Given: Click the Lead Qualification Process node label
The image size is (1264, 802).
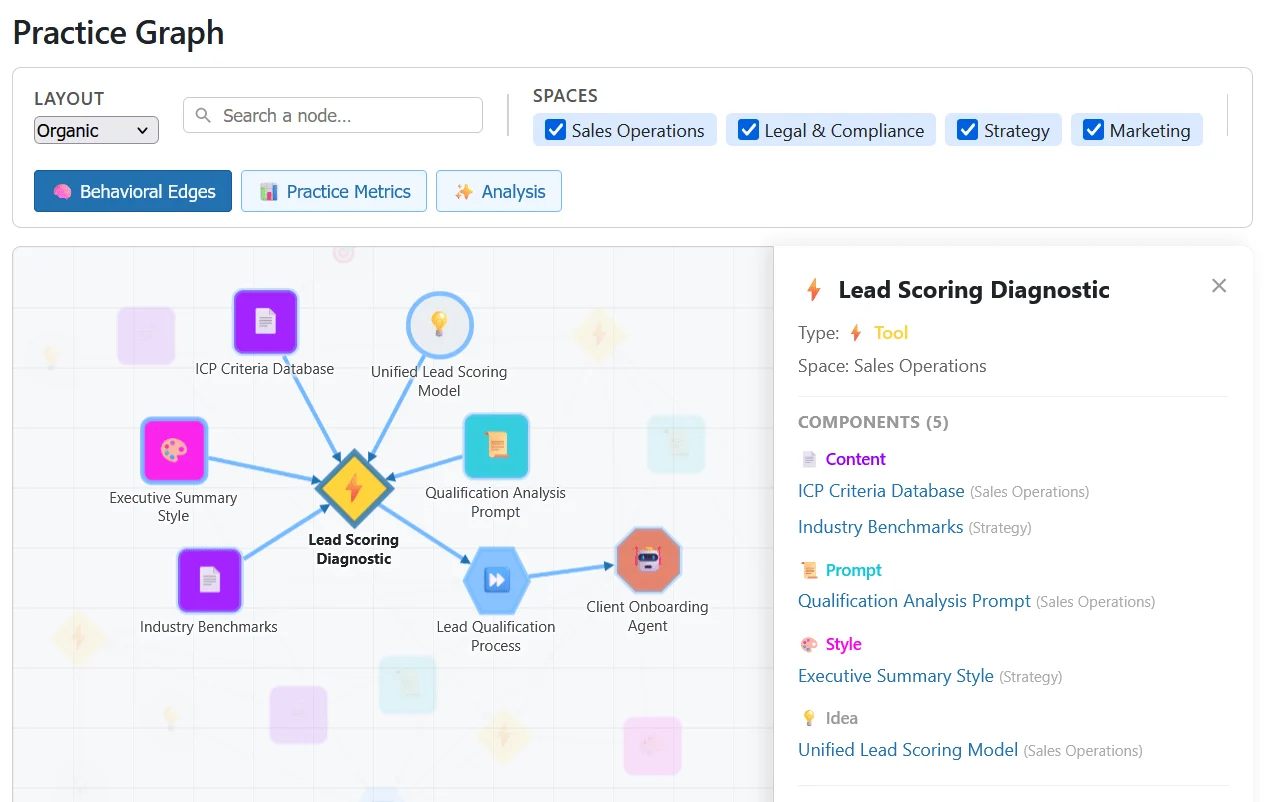Looking at the screenshot, I should point(496,636).
